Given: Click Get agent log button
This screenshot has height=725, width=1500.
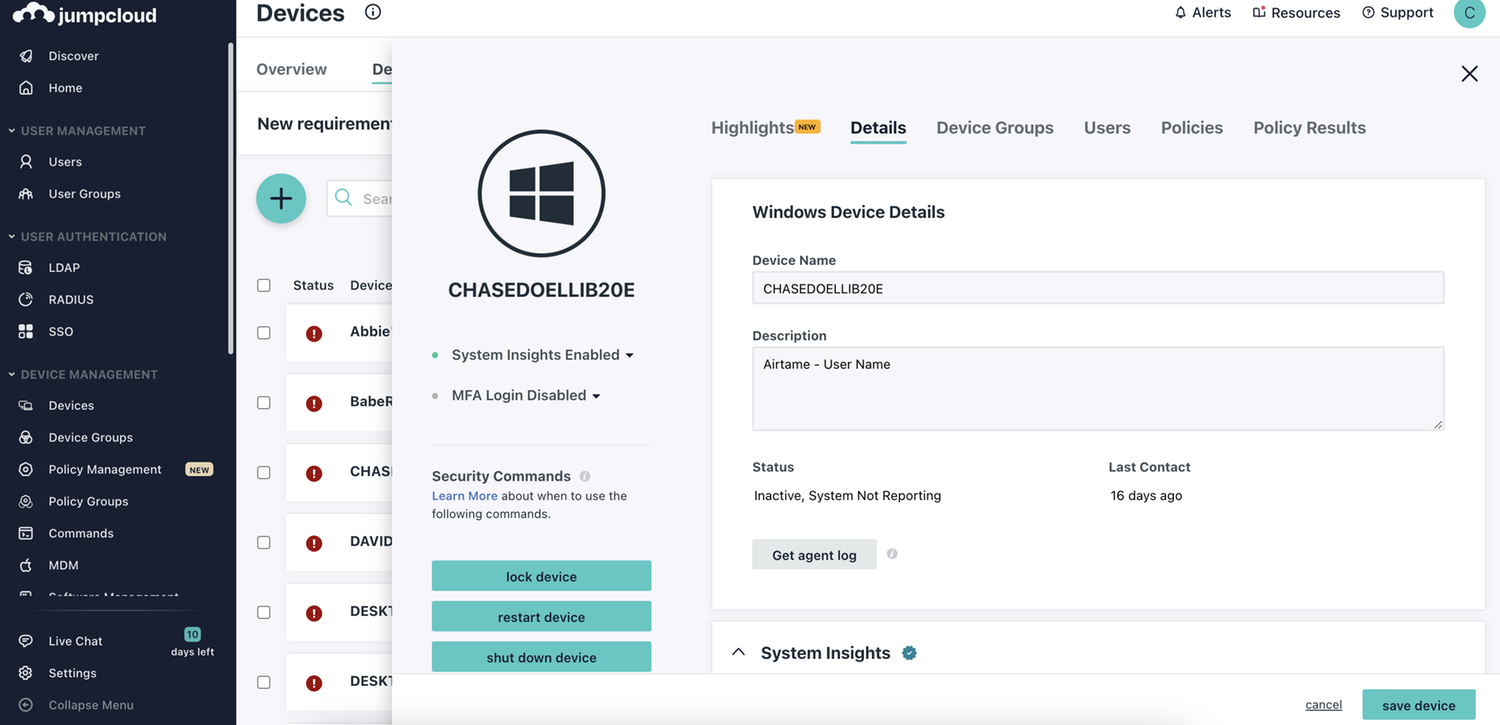Looking at the screenshot, I should [814, 555].
